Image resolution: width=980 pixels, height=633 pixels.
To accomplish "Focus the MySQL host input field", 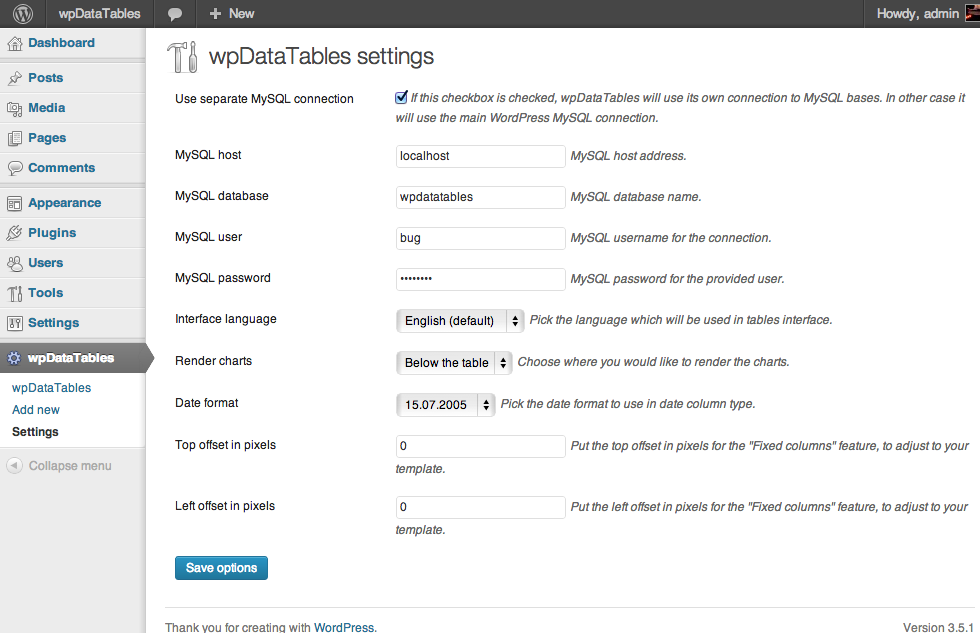I will tap(481, 156).
